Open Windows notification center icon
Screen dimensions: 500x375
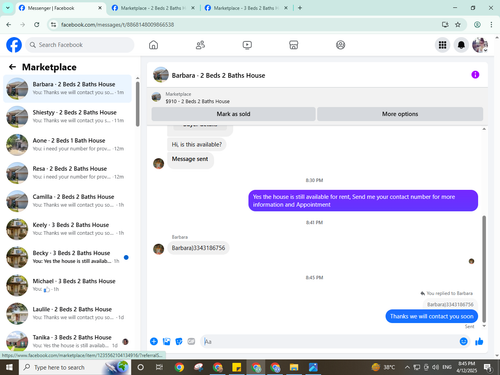[488, 367]
